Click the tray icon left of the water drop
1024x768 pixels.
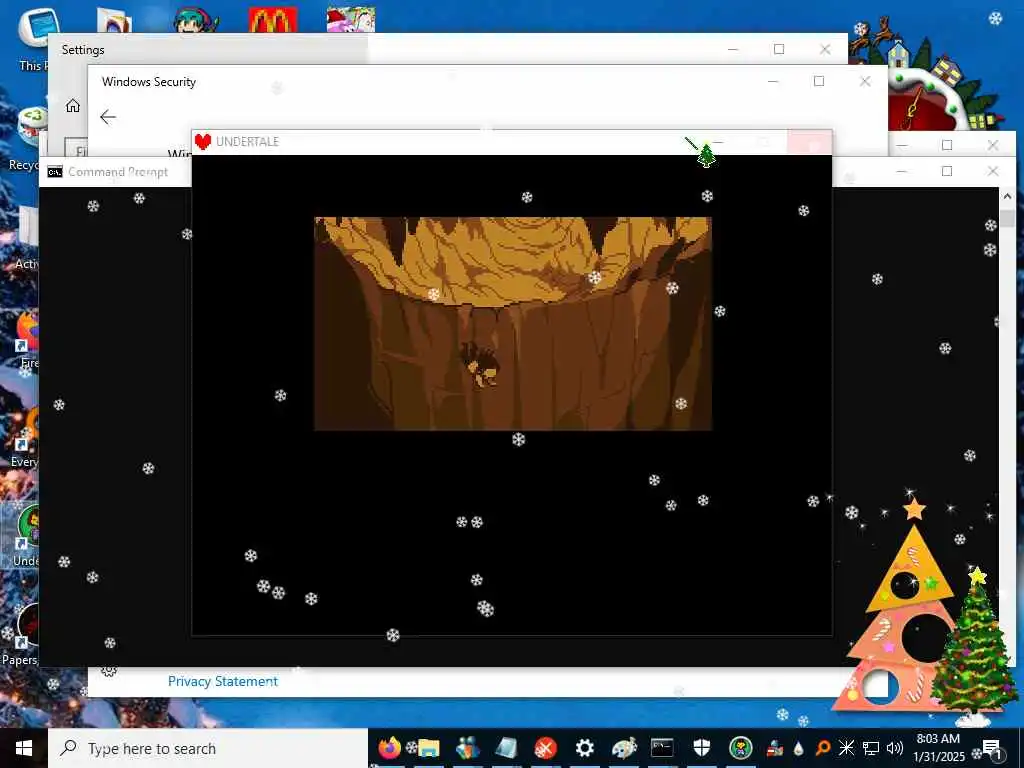tap(775, 748)
